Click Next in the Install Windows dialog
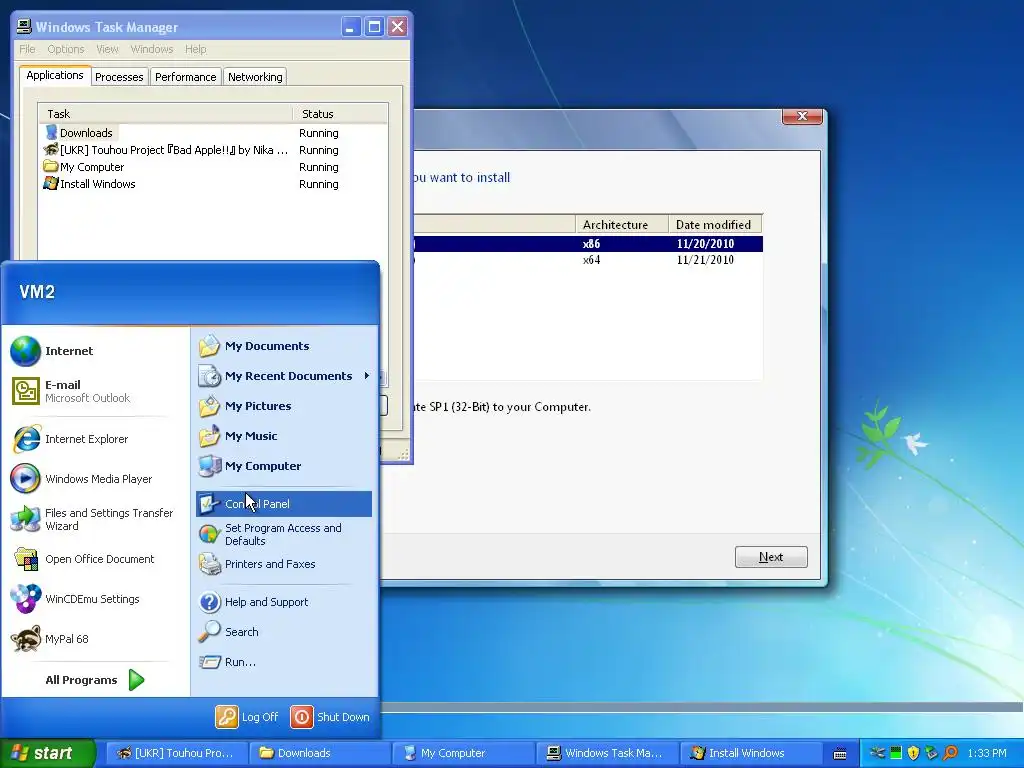The width and height of the screenshot is (1024, 768). click(x=771, y=557)
